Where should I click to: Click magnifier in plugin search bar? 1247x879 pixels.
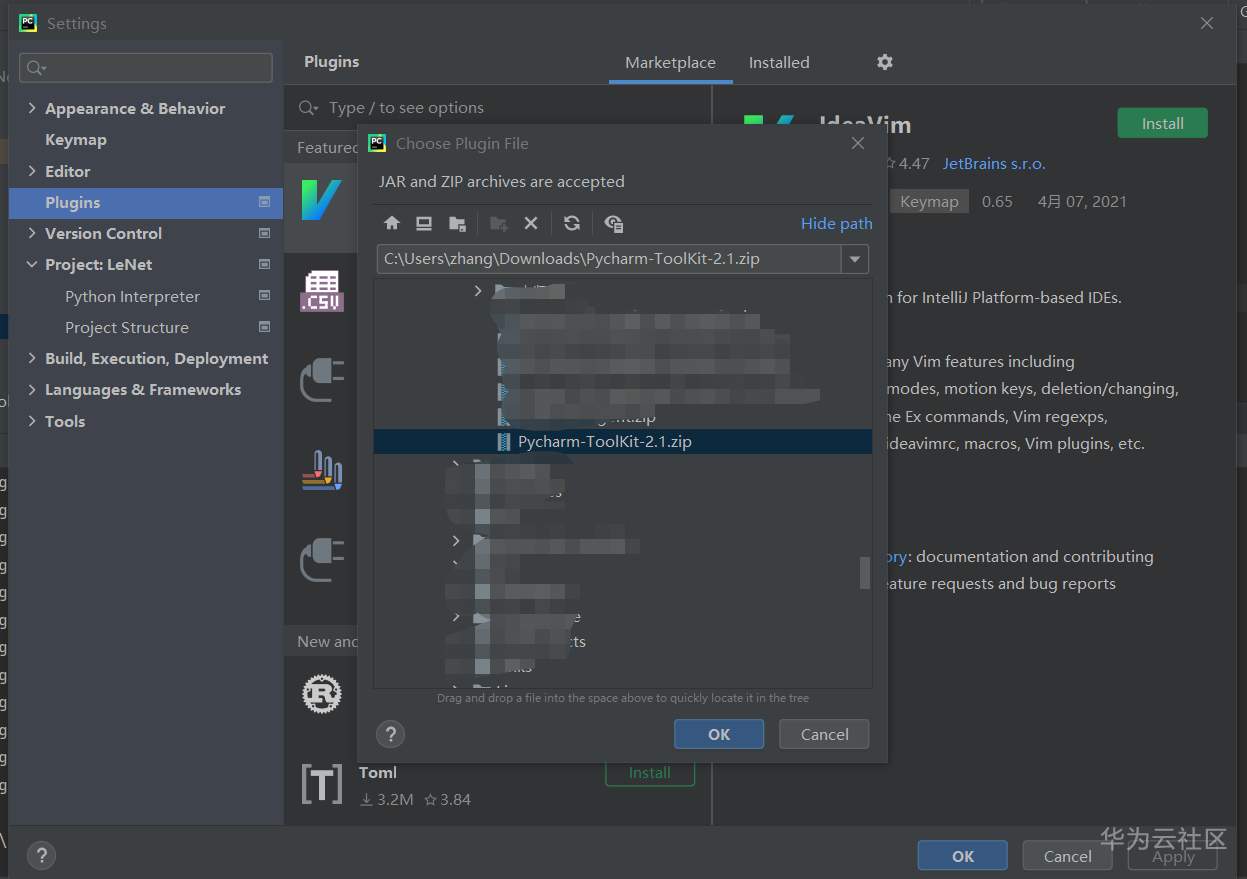tap(309, 108)
